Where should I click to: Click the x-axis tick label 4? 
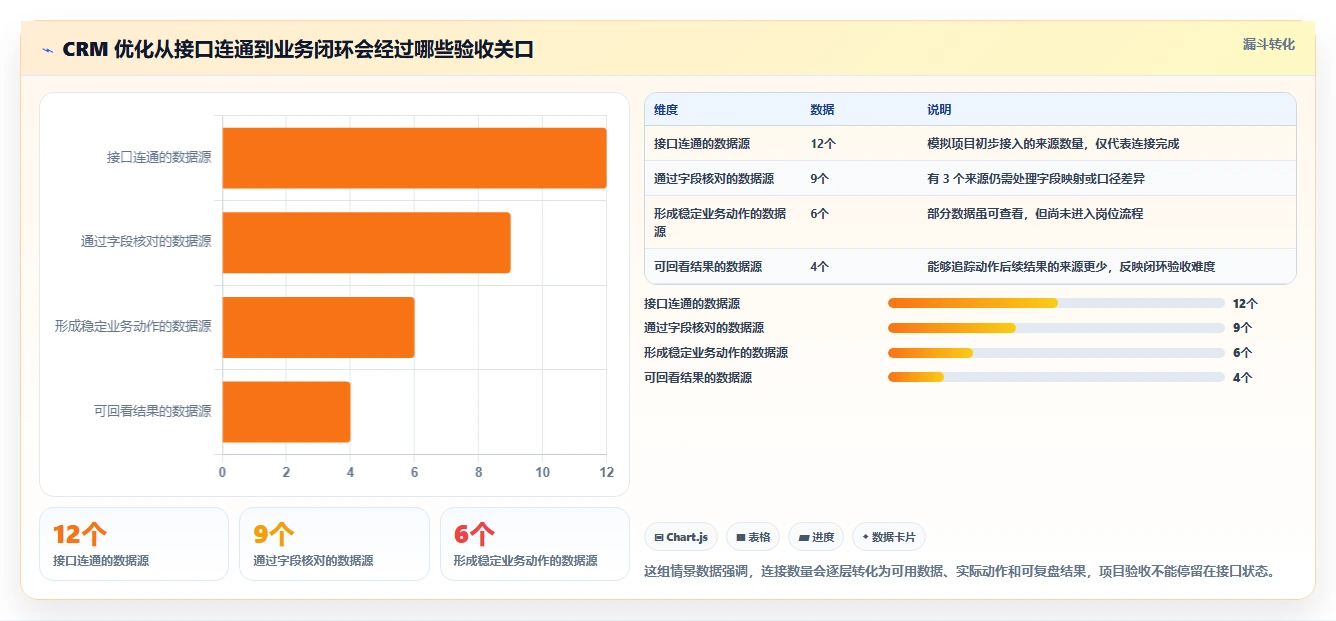[x=350, y=473]
